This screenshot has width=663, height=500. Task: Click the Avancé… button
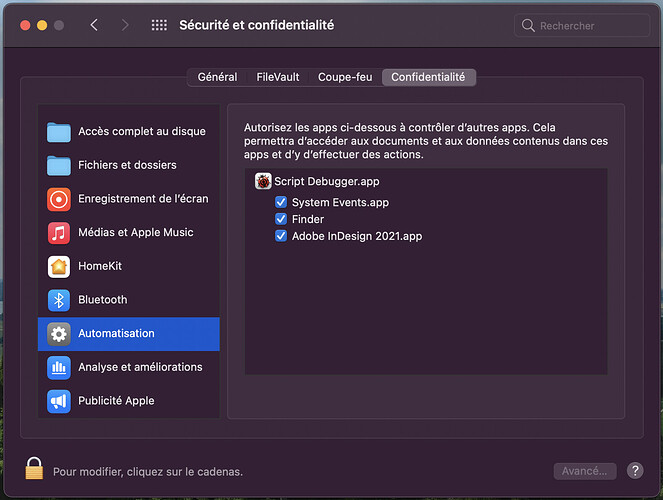pyautogui.click(x=585, y=471)
